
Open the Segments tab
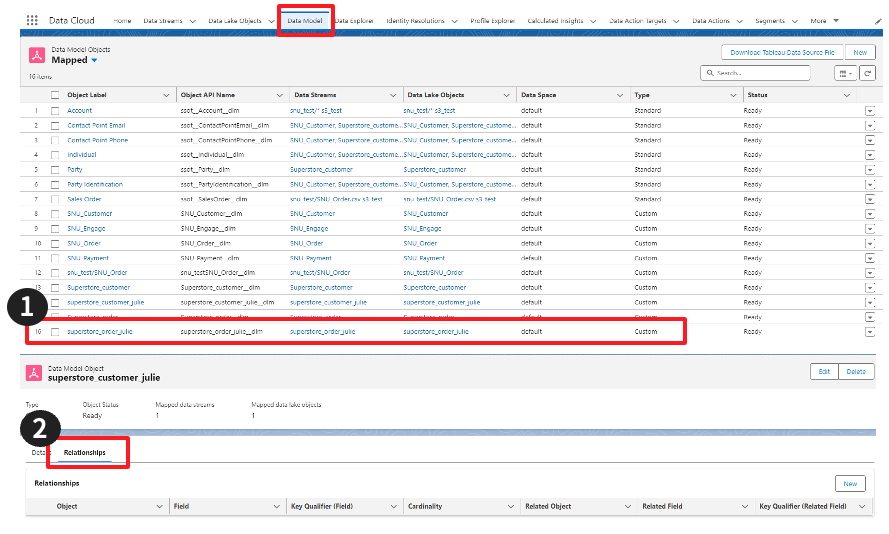(x=770, y=21)
